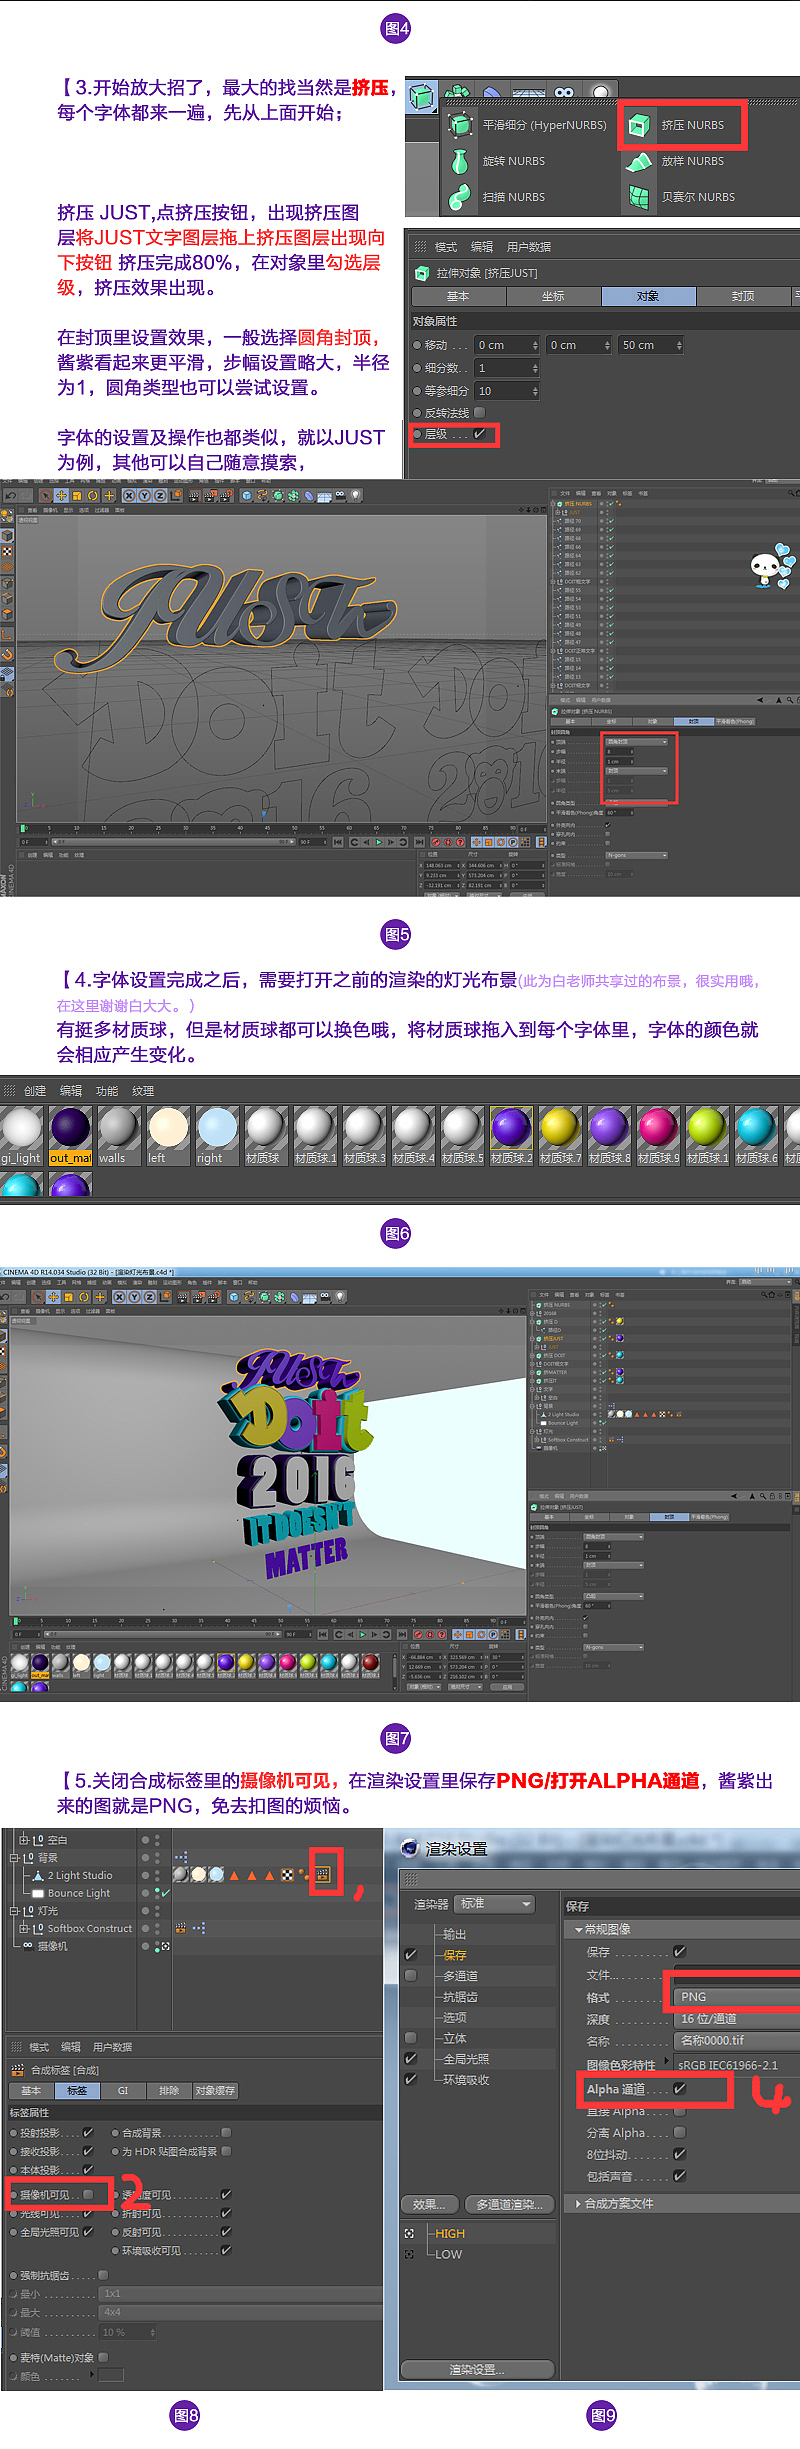Click the light bulb toolbar icon
Image resolution: width=800 pixels, height=2449 pixels.
598,93
